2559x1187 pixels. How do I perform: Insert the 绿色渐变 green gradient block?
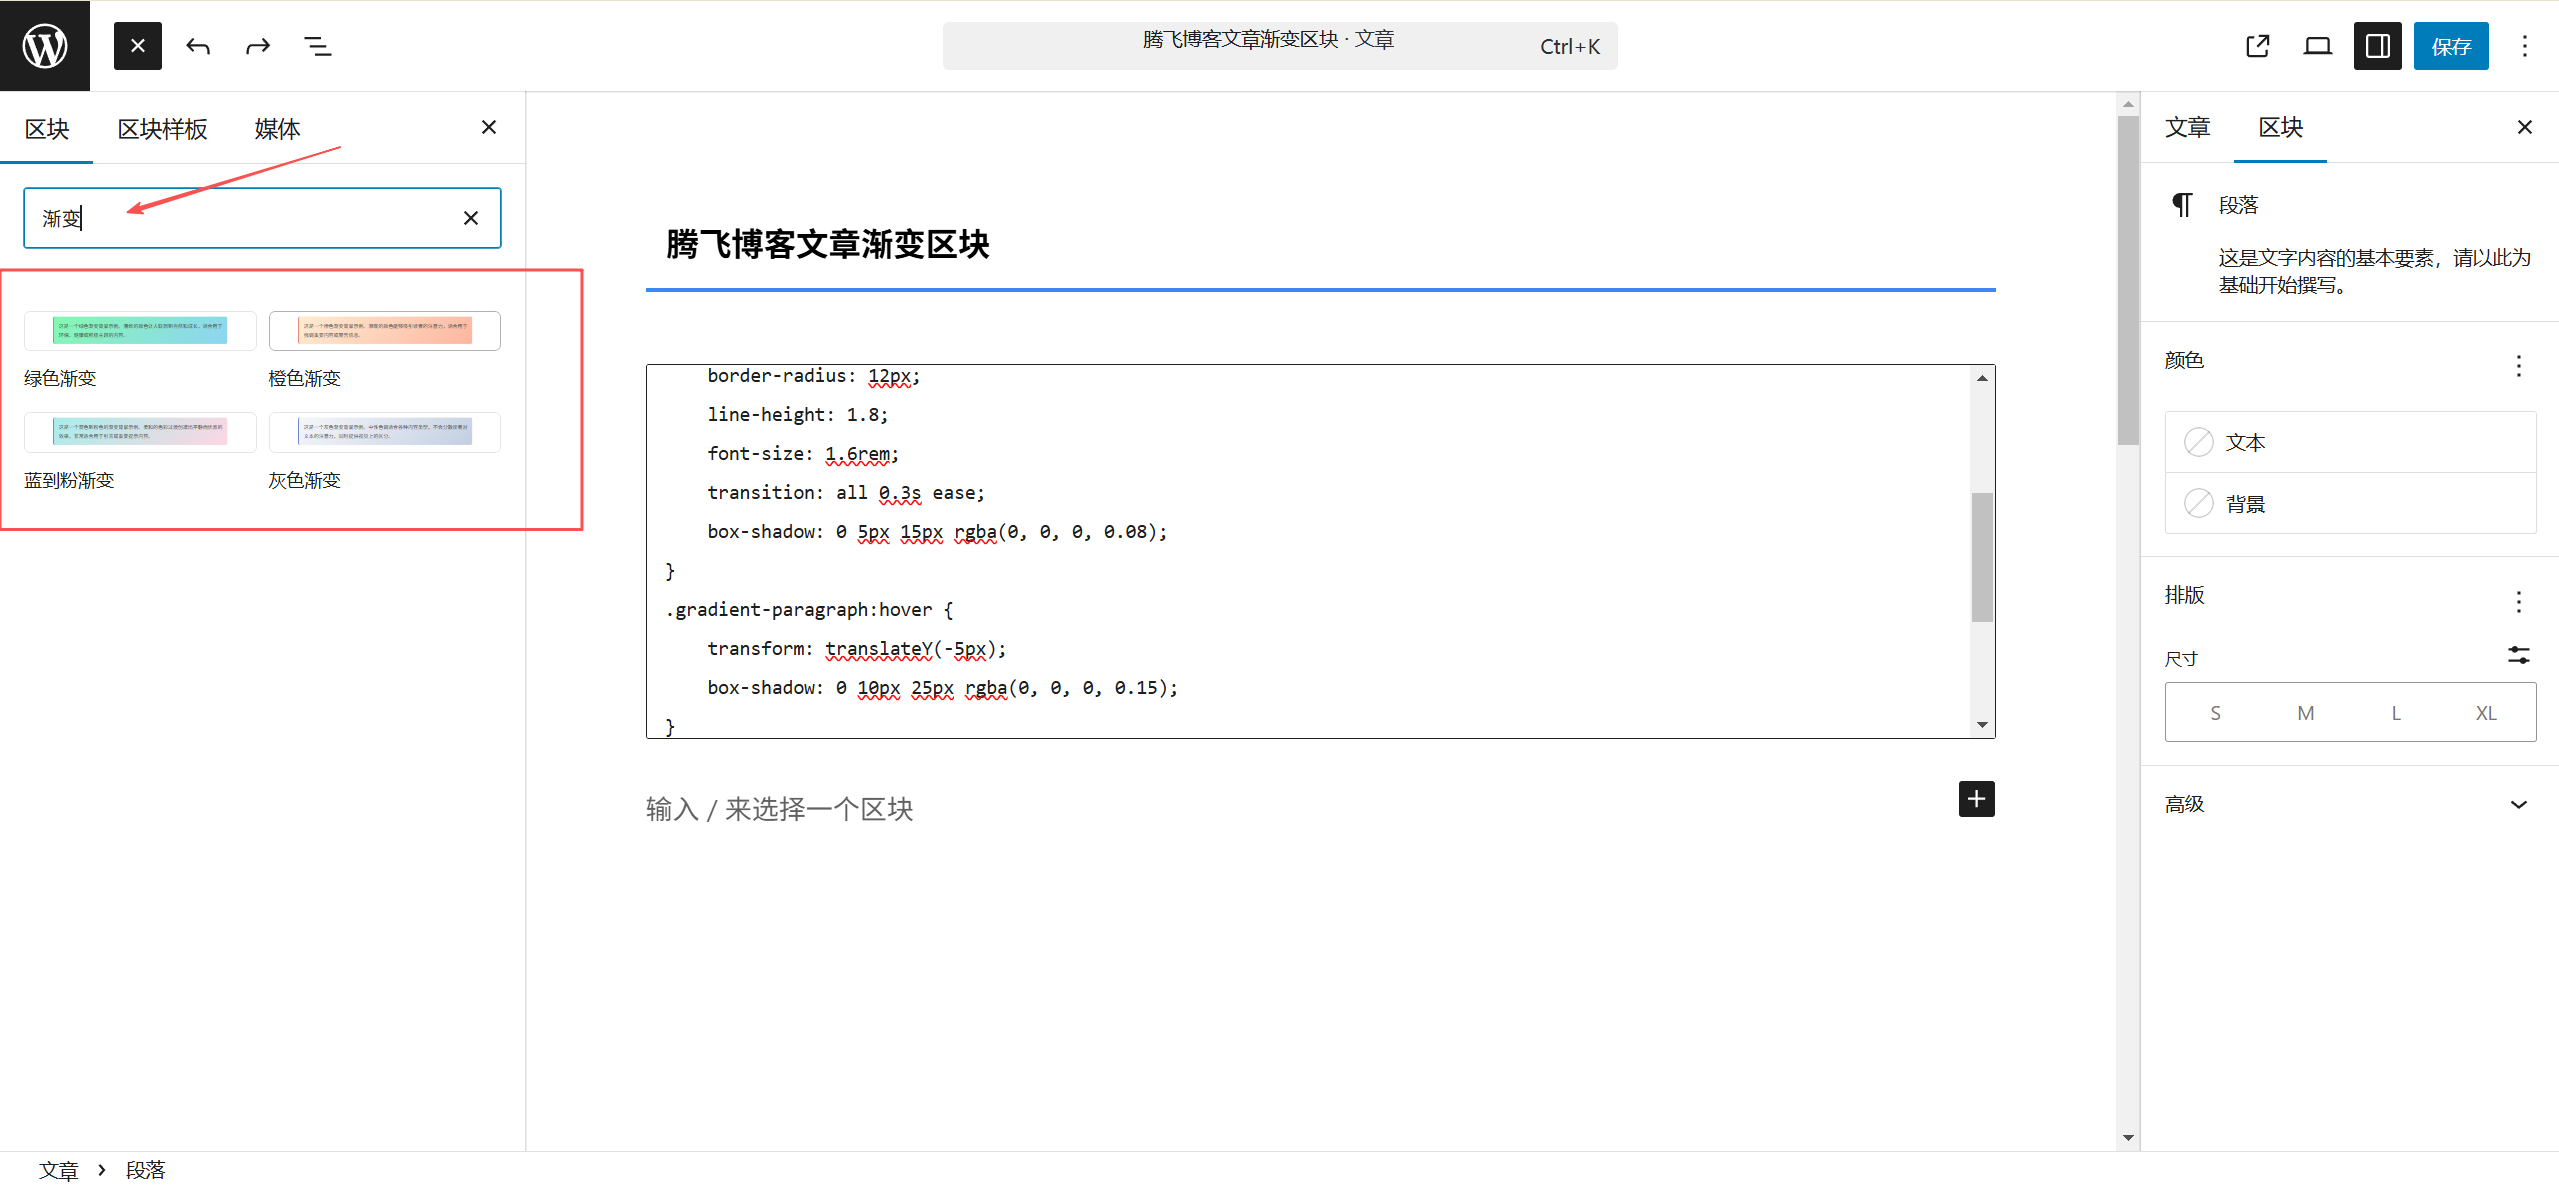[x=140, y=331]
